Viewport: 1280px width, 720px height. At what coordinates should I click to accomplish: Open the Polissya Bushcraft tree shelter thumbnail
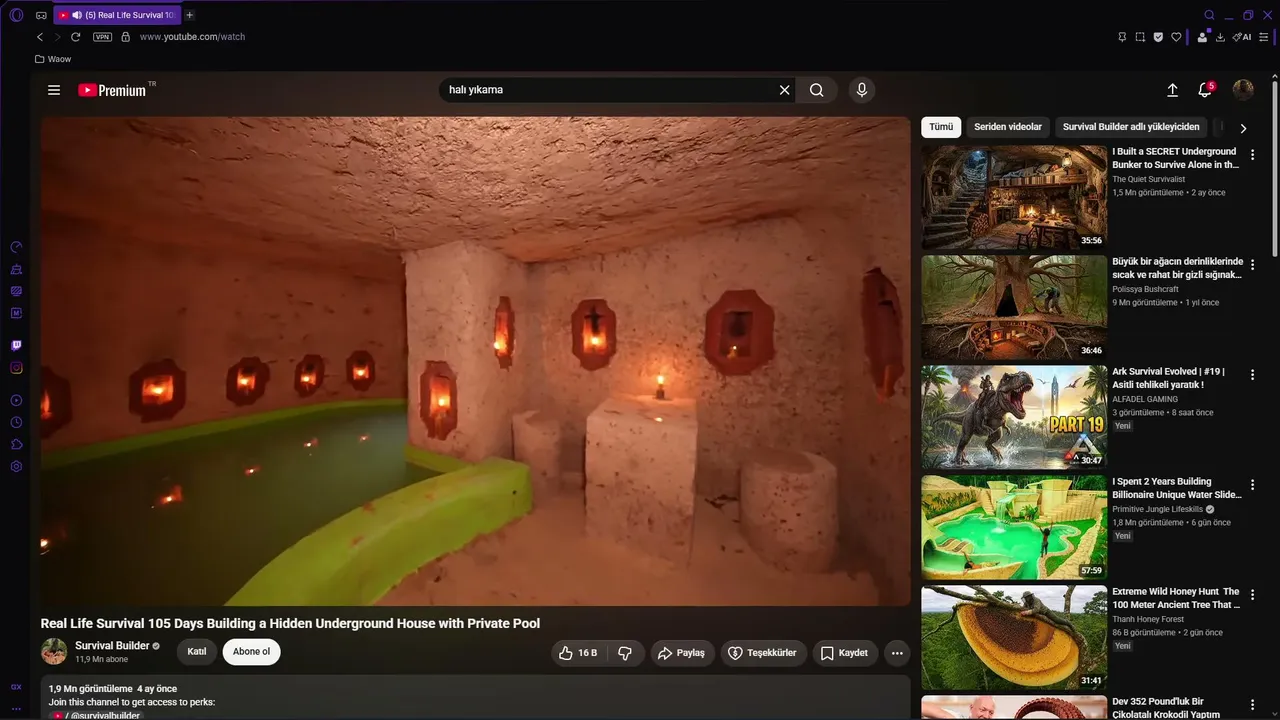[x=1014, y=307]
